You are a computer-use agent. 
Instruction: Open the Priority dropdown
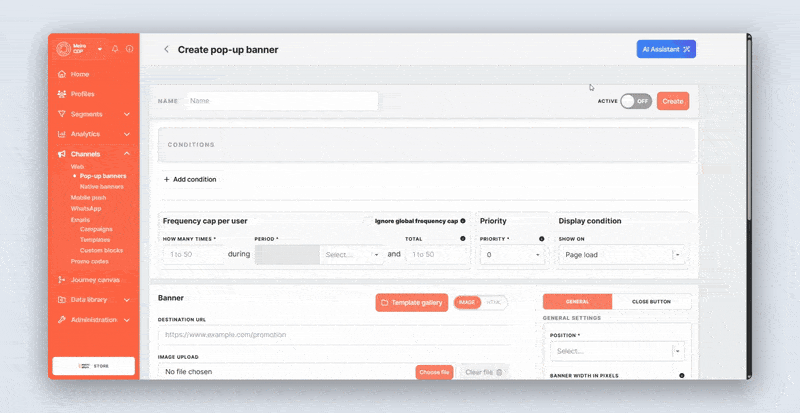coord(512,254)
